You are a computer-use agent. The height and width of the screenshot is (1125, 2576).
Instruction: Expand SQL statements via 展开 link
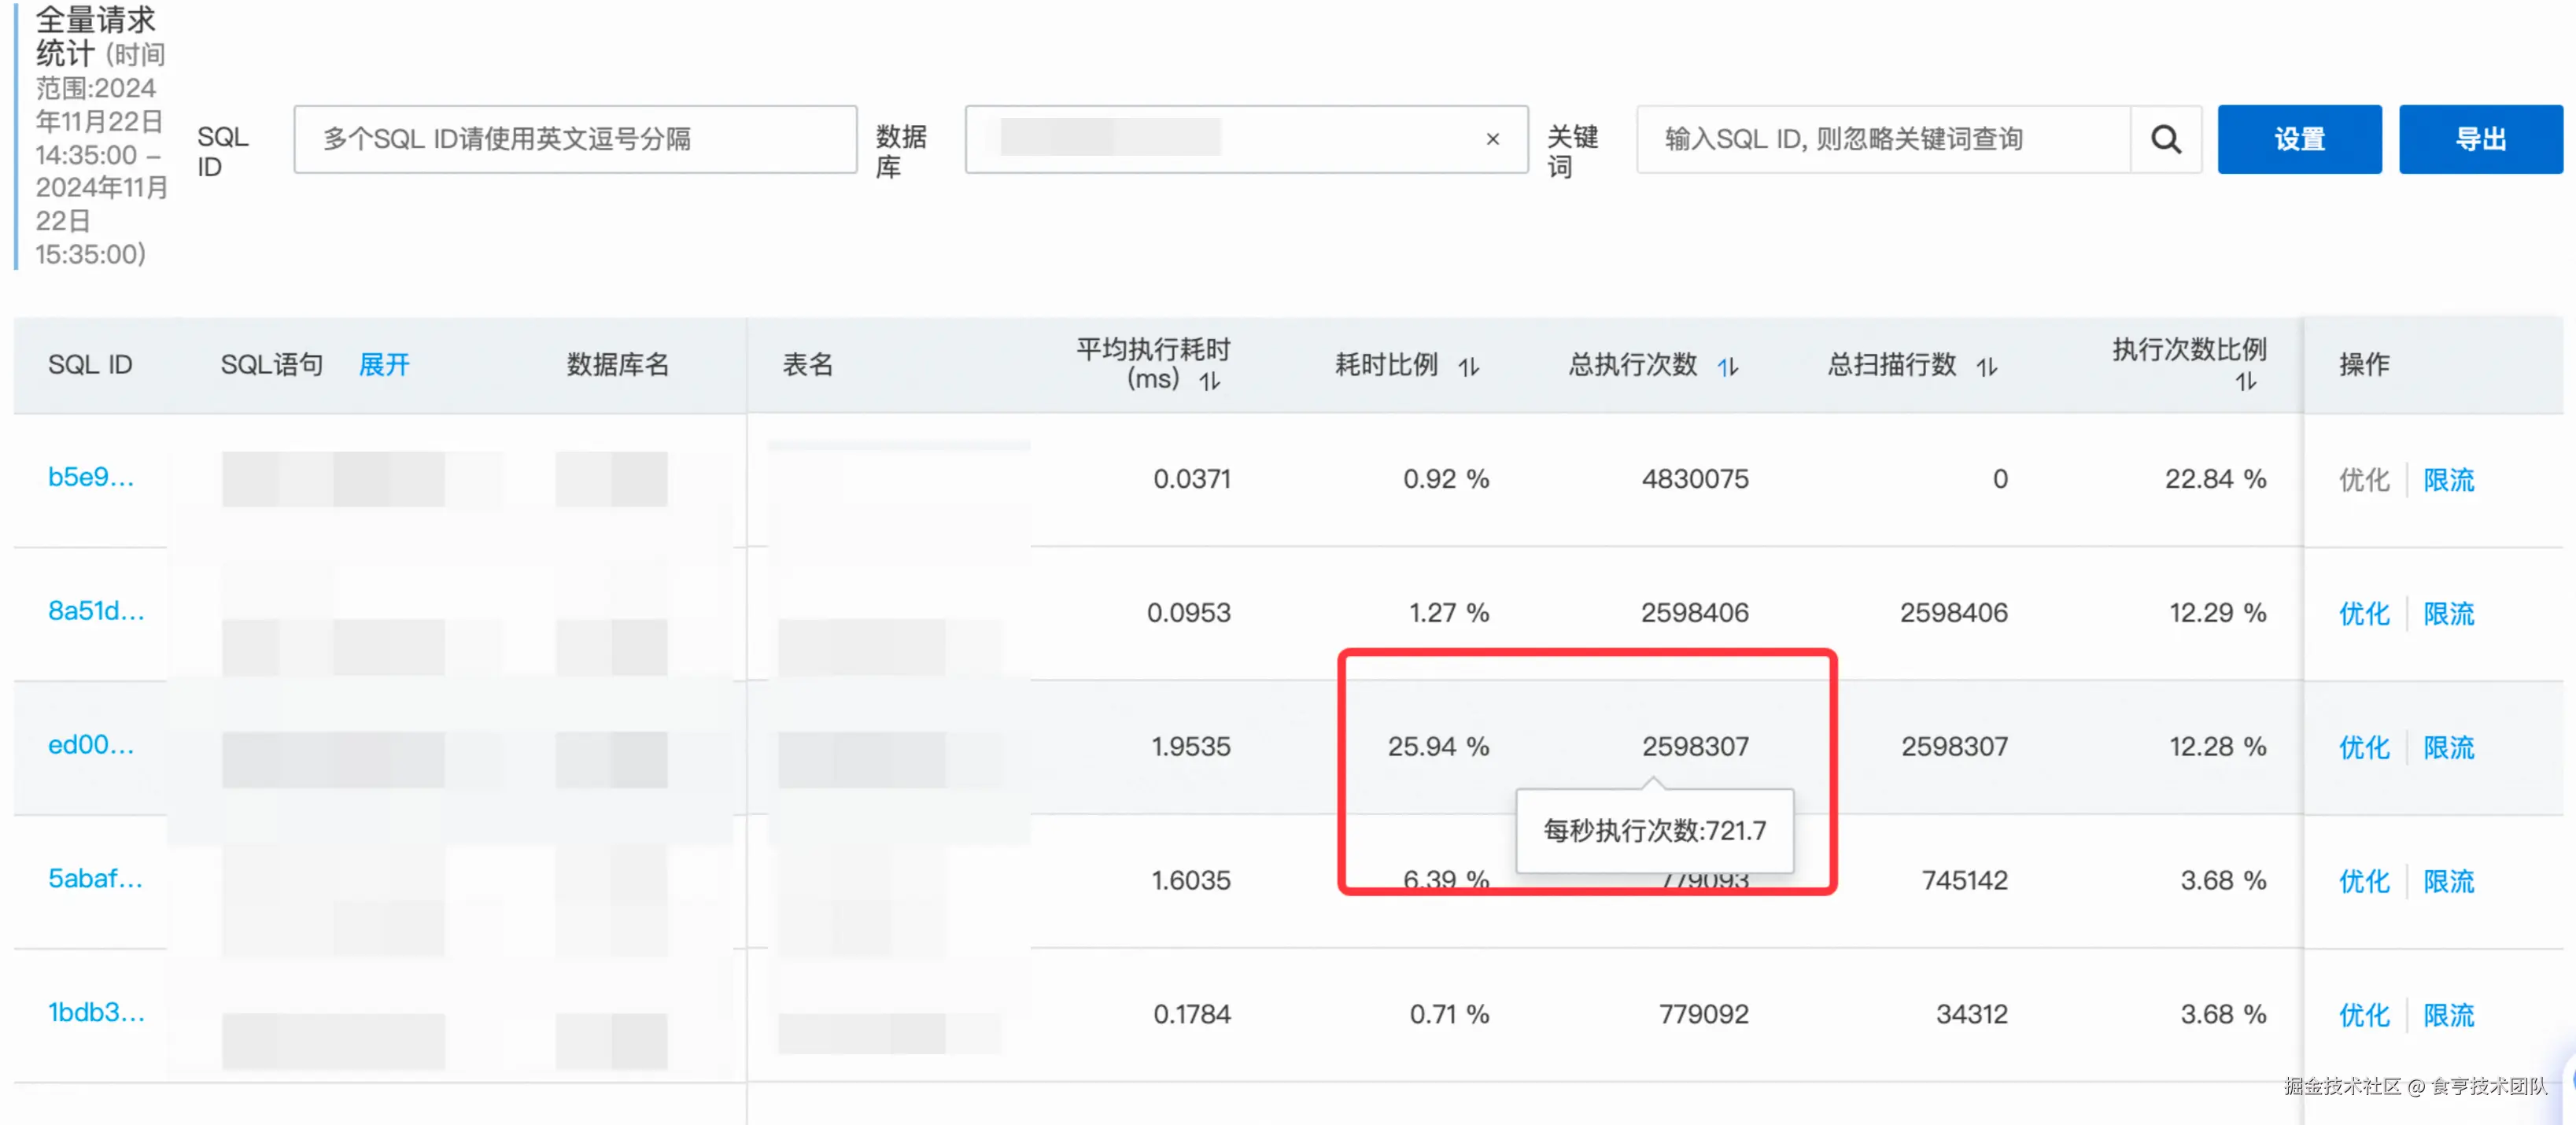pyautogui.click(x=384, y=365)
